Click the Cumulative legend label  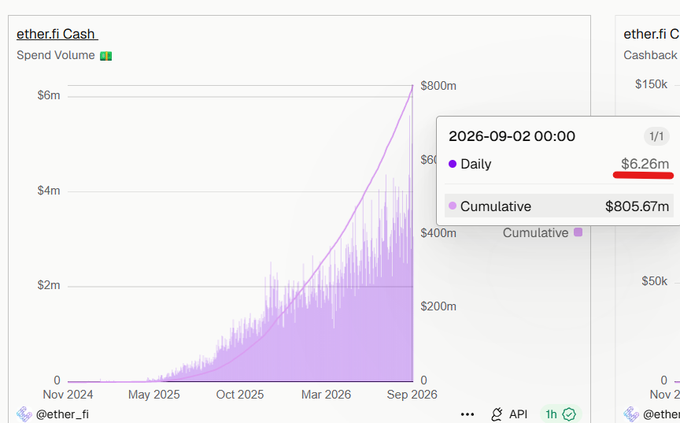coord(535,233)
